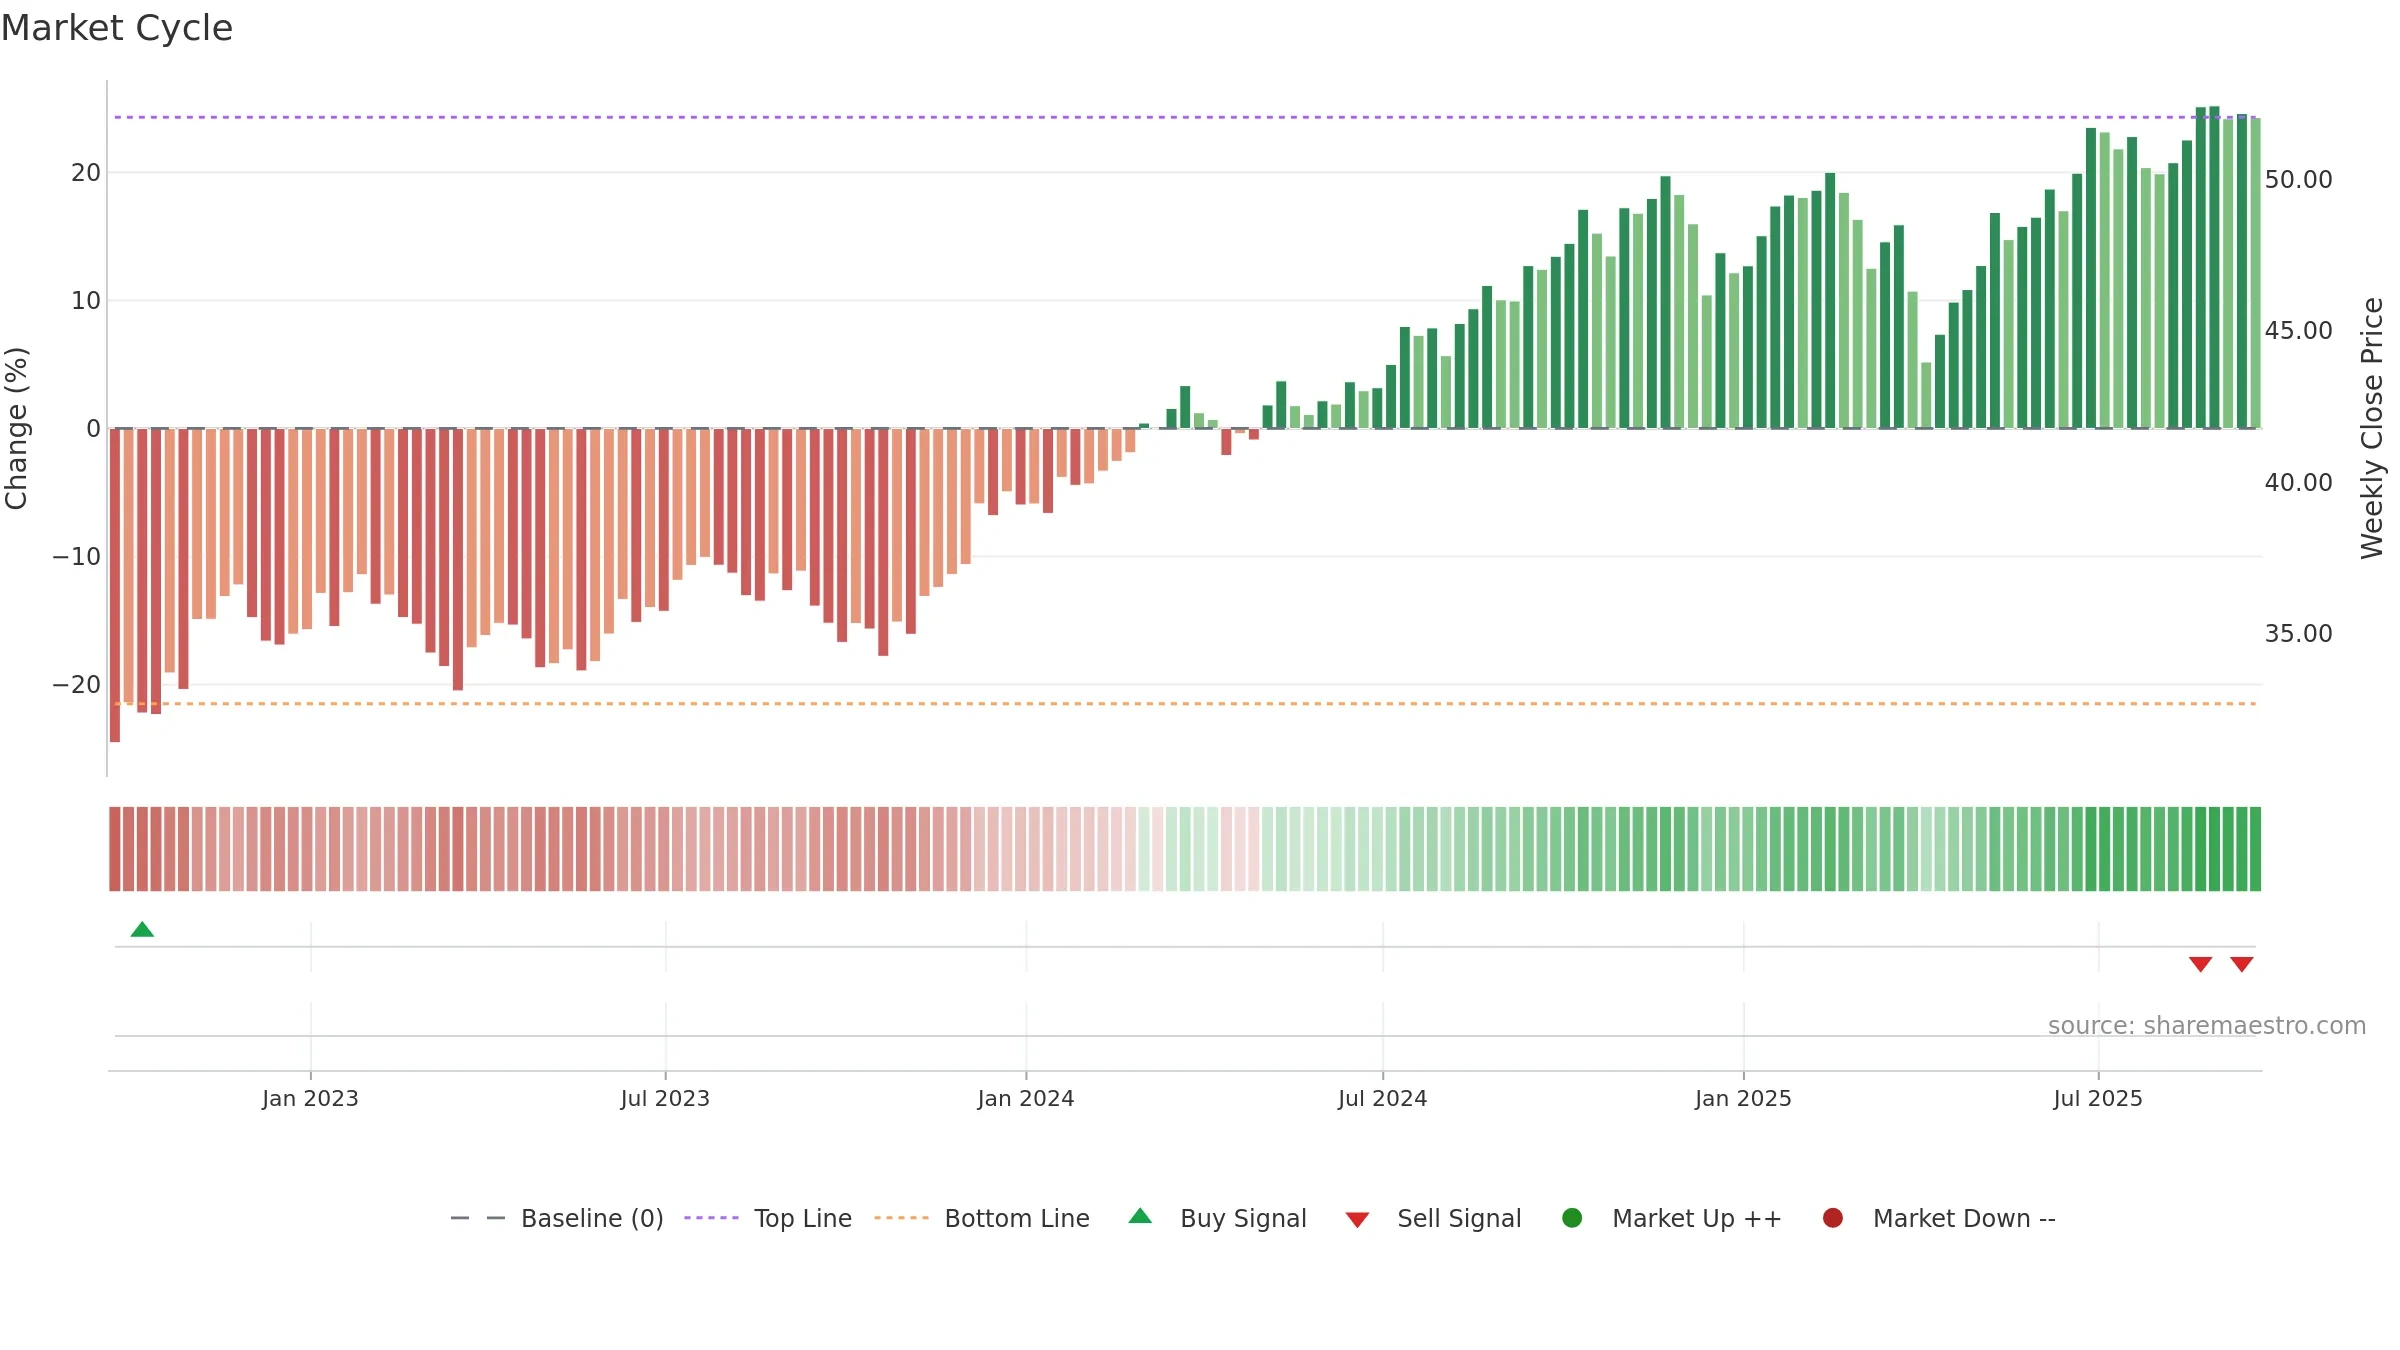The image size is (2400, 1350).
Task: Click the deepest red bar at the chart start
Action: (115, 585)
